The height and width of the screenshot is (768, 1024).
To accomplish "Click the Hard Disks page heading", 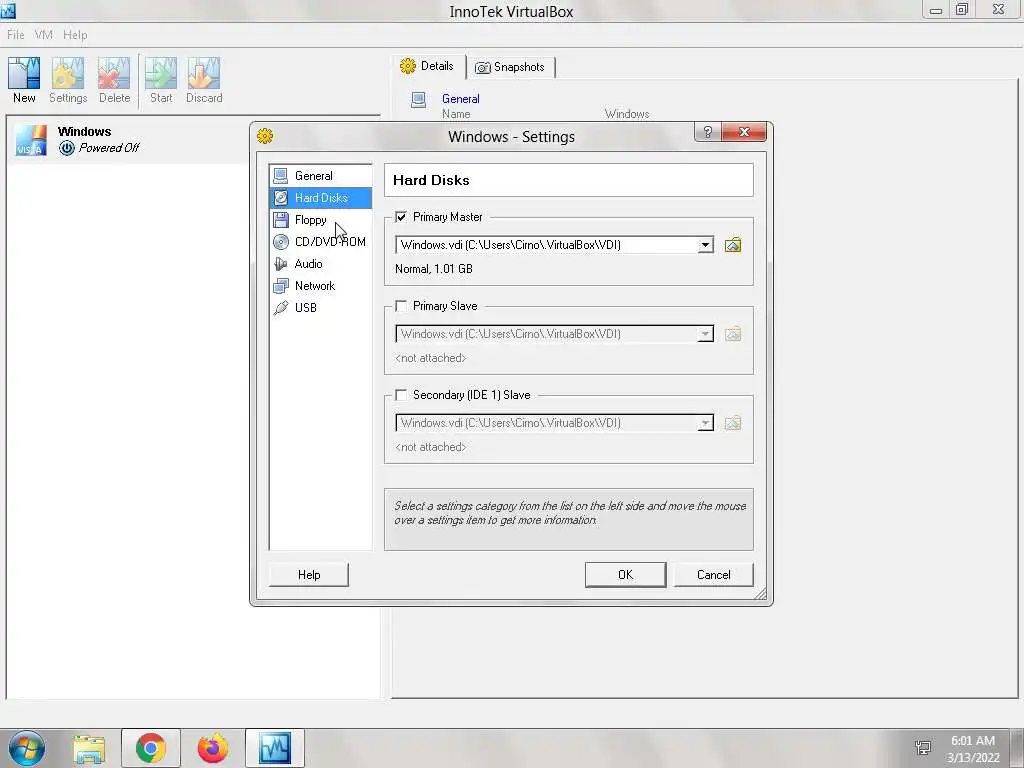I will point(431,180).
